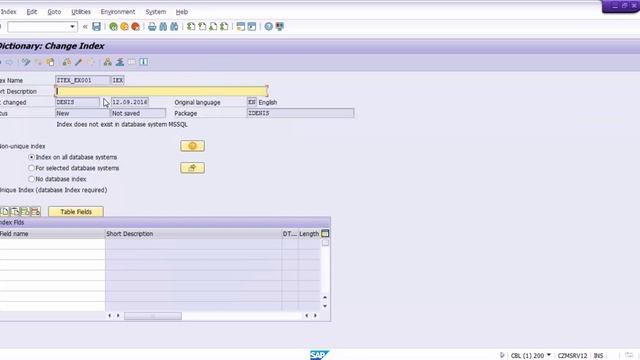Viewport: 640px width, 360px height.
Task: Click the Create New Session icon
Action: (x=241, y=27)
